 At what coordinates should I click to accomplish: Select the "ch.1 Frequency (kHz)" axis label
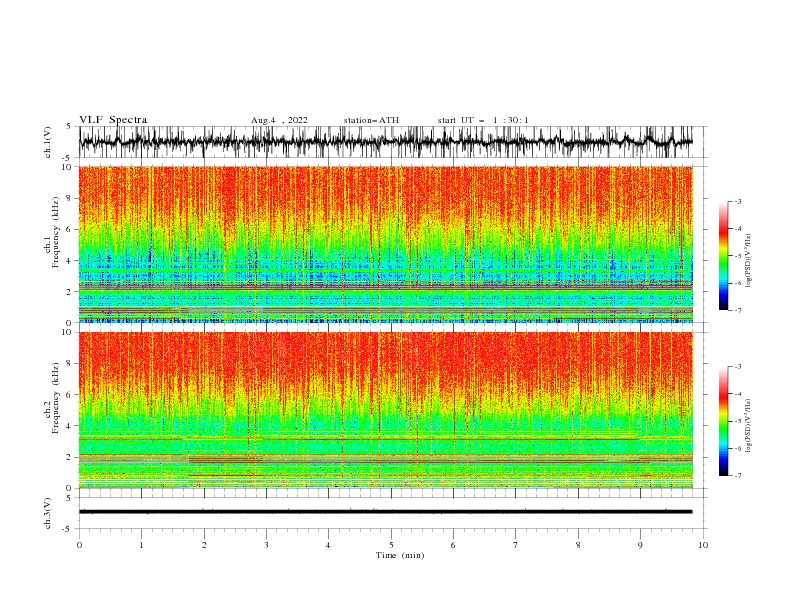[x=52, y=230]
